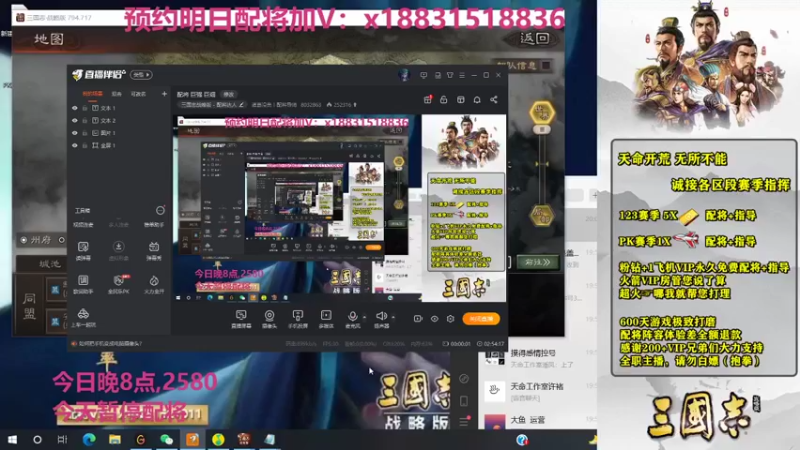
Task: Edit the room name with pencil icon
Action: 241,105
